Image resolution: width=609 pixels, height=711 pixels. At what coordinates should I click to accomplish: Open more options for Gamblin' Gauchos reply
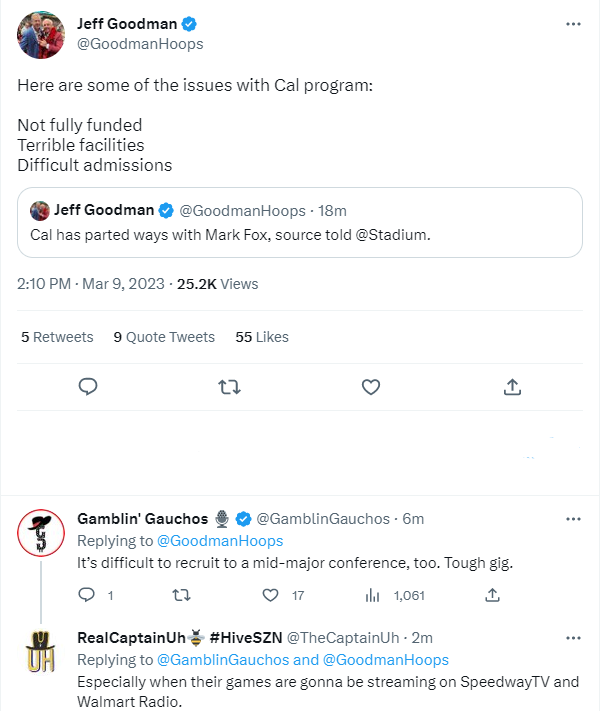[573, 519]
